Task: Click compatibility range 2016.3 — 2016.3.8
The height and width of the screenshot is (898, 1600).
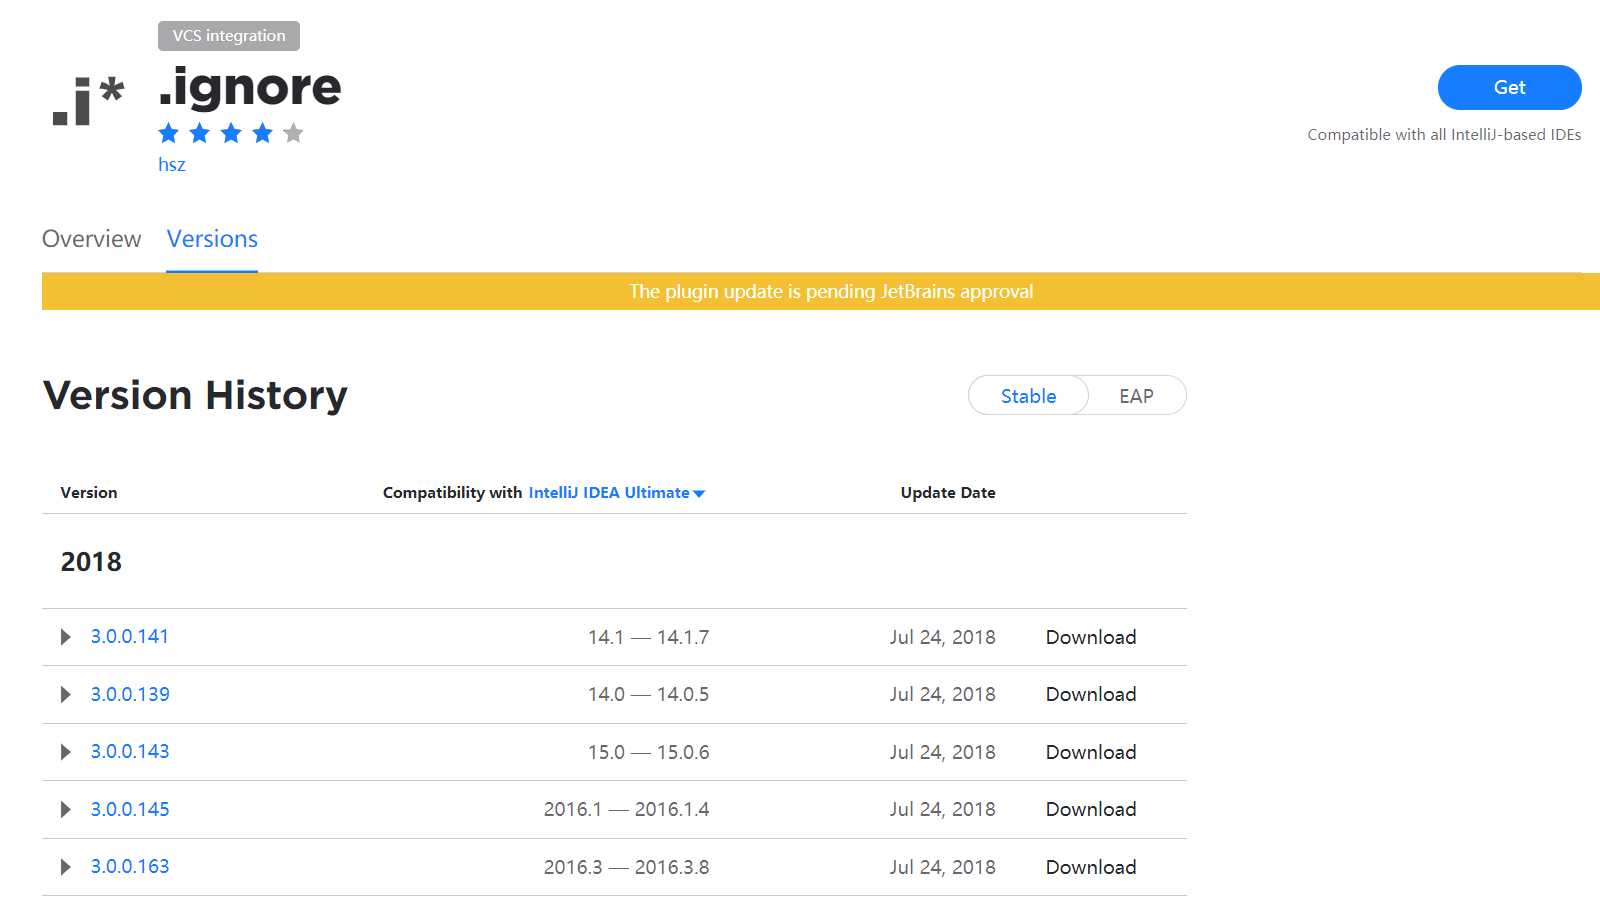Action: [x=627, y=867]
